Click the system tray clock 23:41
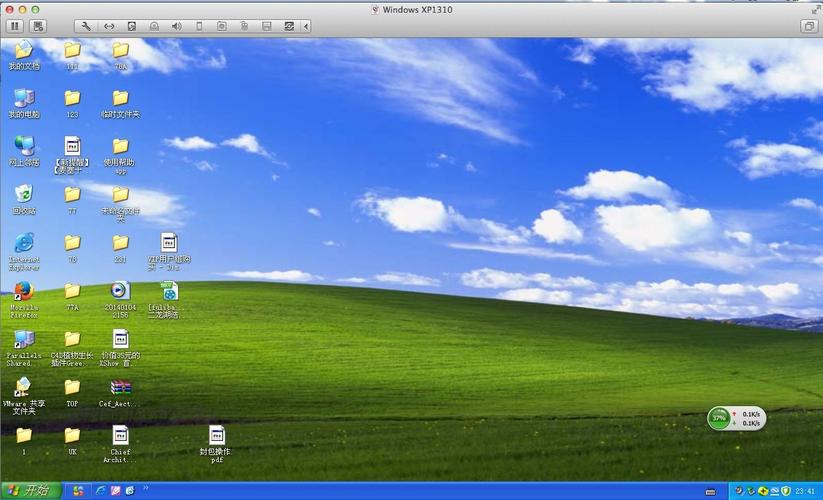 (805, 491)
